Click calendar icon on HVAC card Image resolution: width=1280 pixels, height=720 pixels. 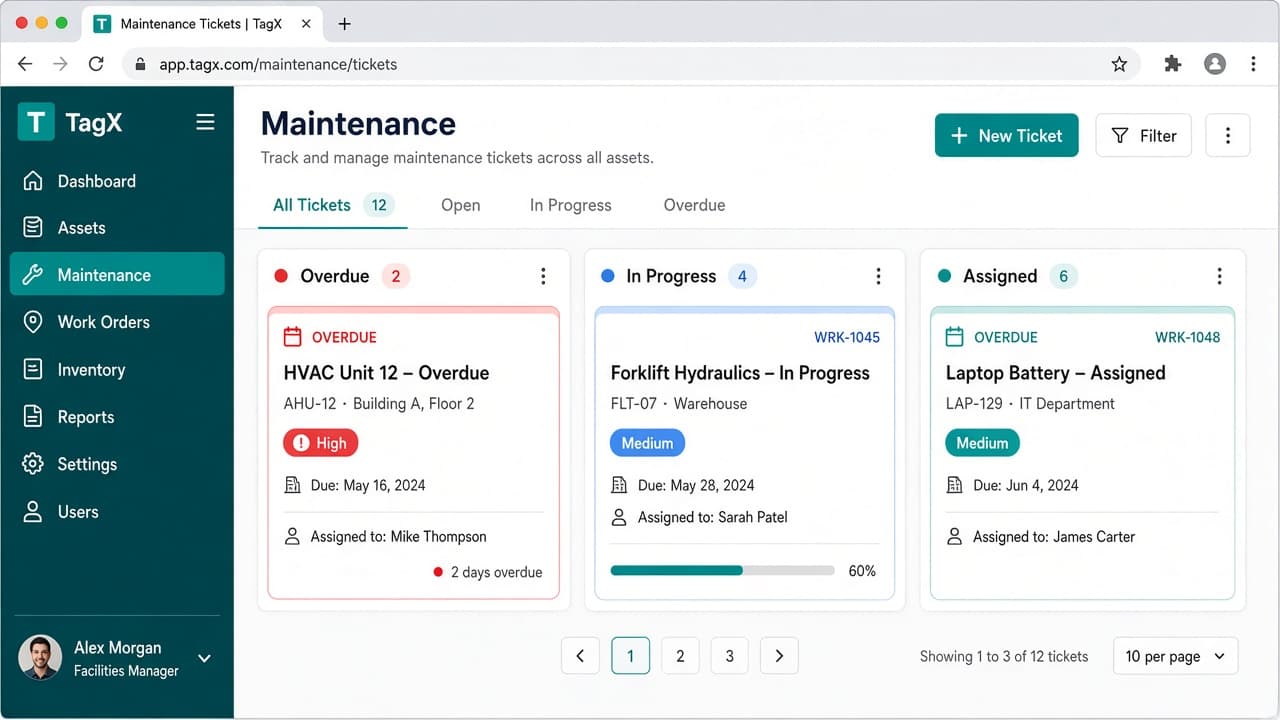click(293, 337)
